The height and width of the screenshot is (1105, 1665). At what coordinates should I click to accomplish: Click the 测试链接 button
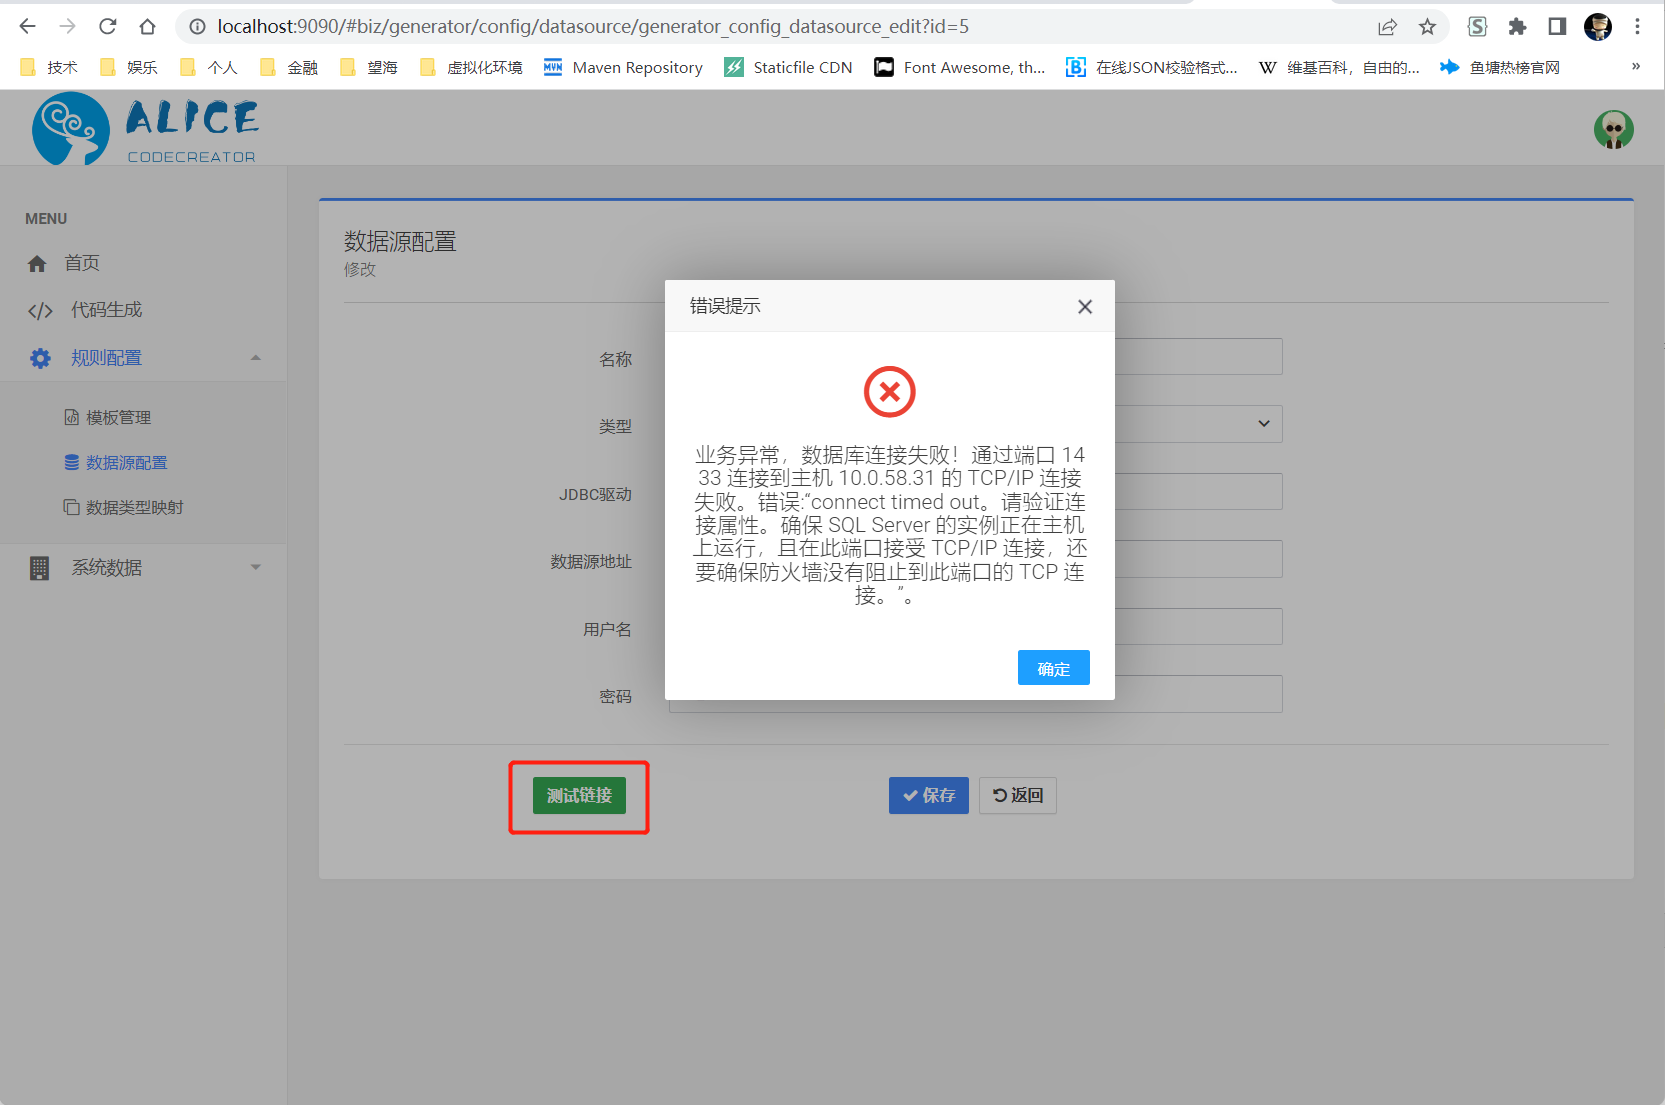coord(579,796)
